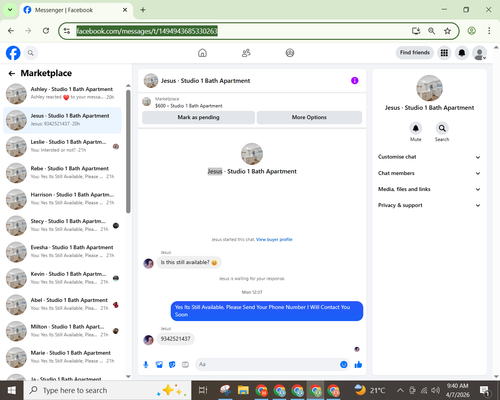Open the Chrome tab search dropdown arrow
Screen dimensions: 500x400
(x=10, y=10)
